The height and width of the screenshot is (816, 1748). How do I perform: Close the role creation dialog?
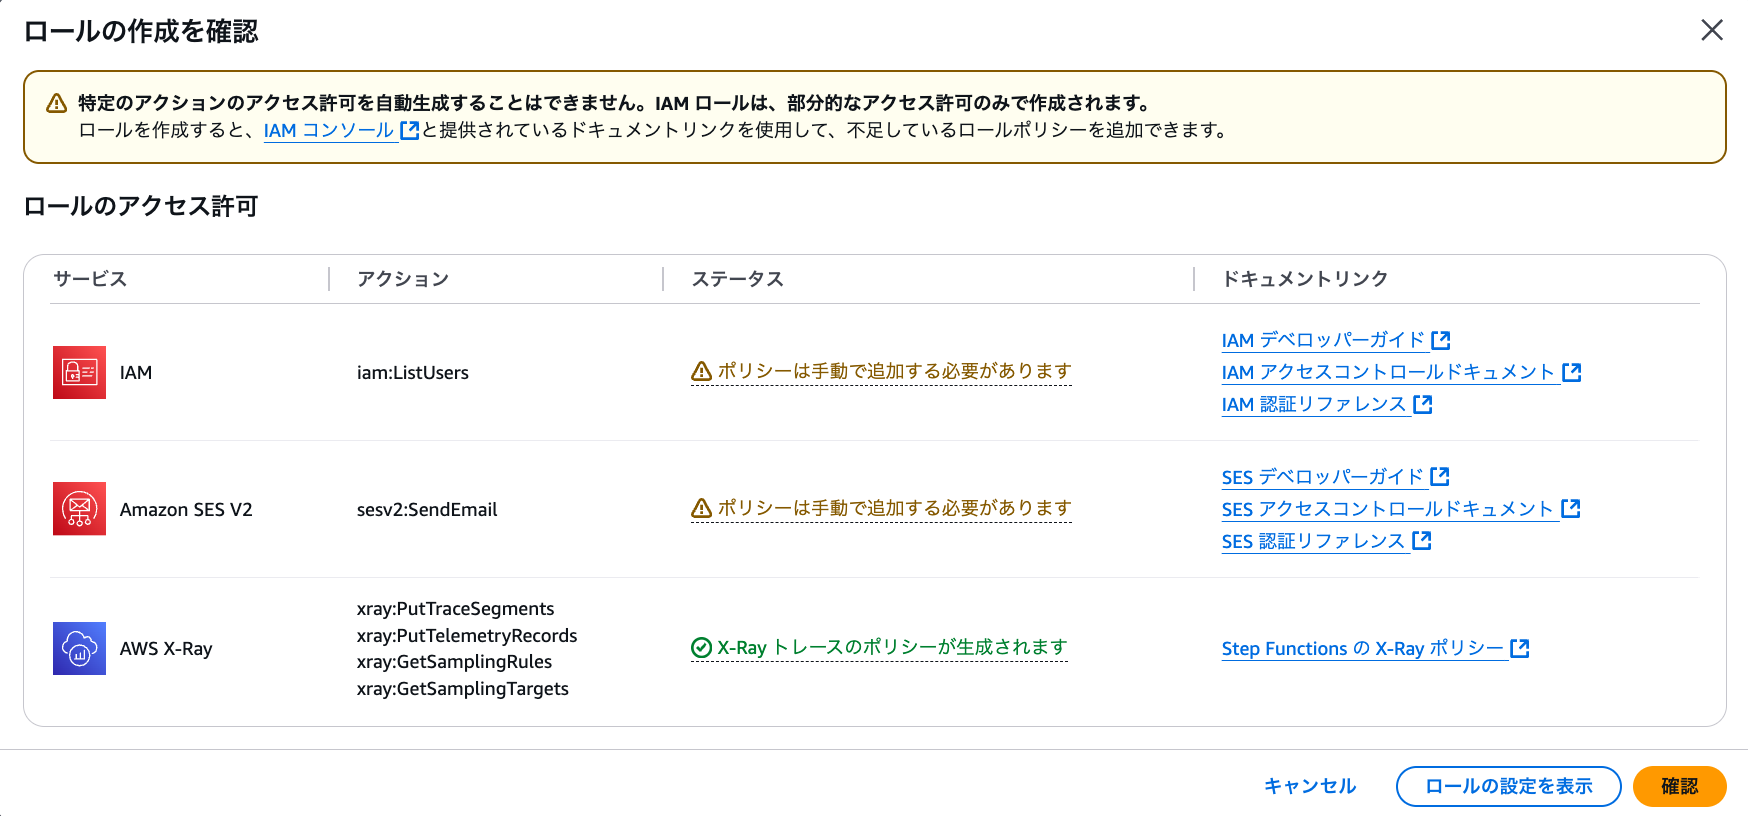point(1712,30)
